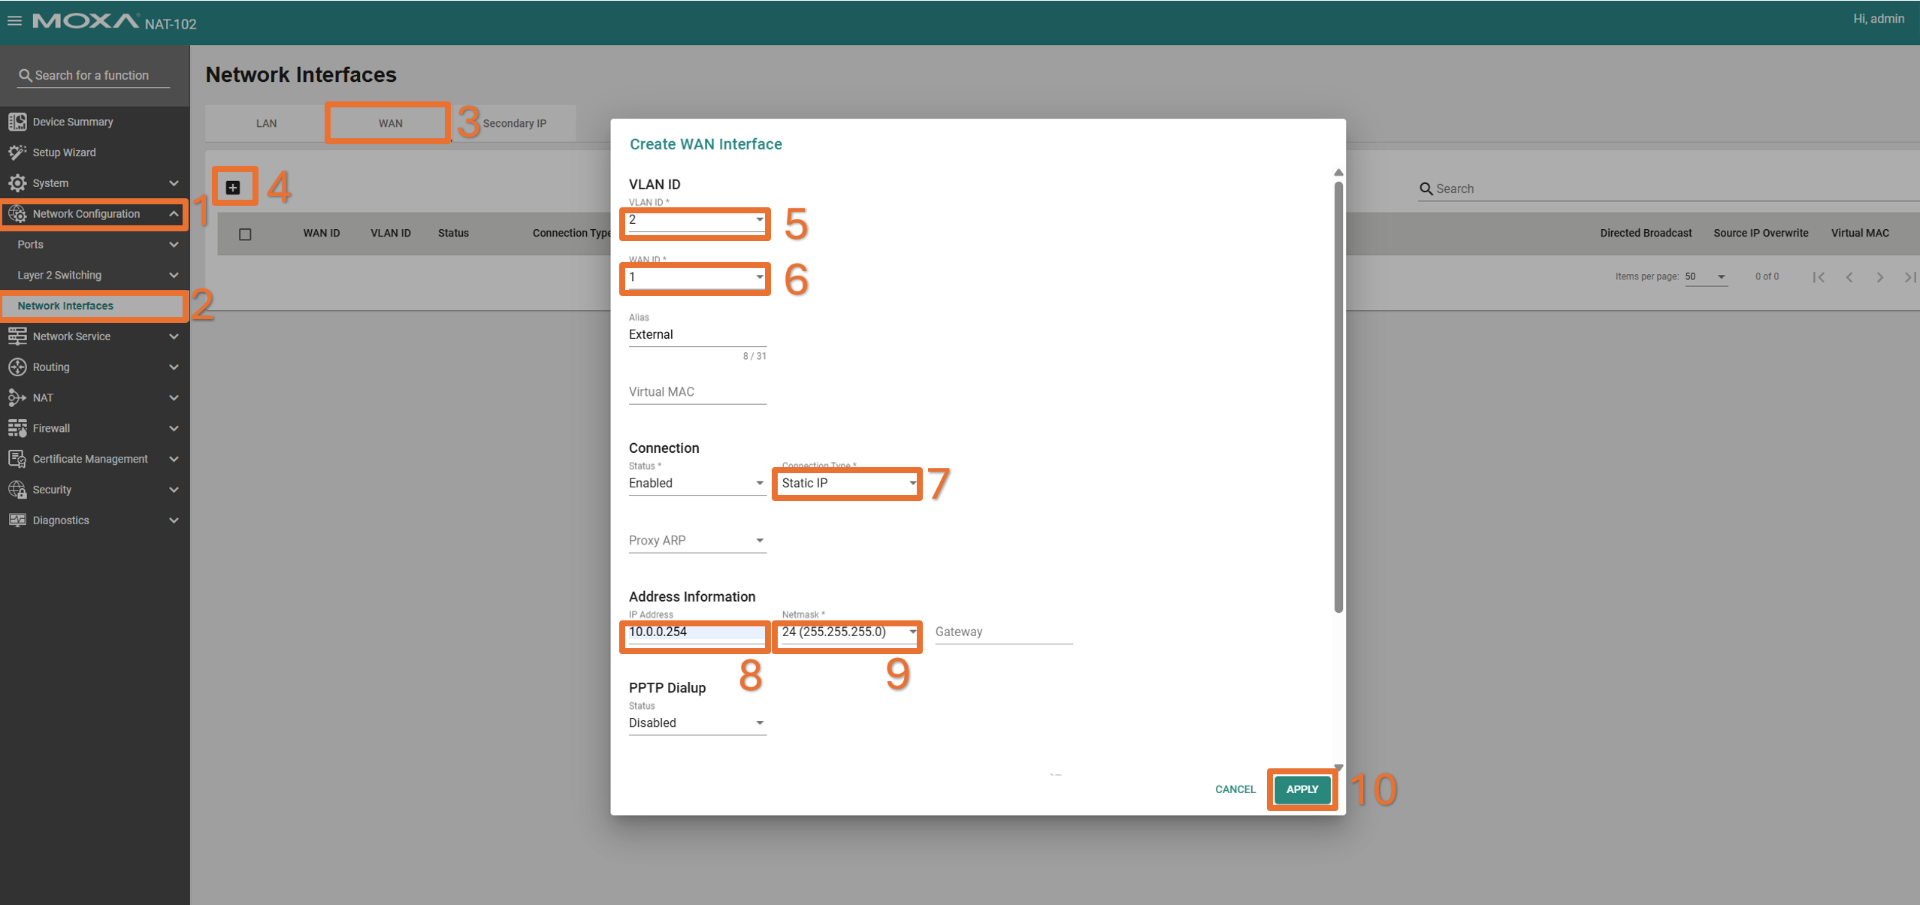
Task: Toggle the select-all checkbox in table header
Action: point(245,234)
